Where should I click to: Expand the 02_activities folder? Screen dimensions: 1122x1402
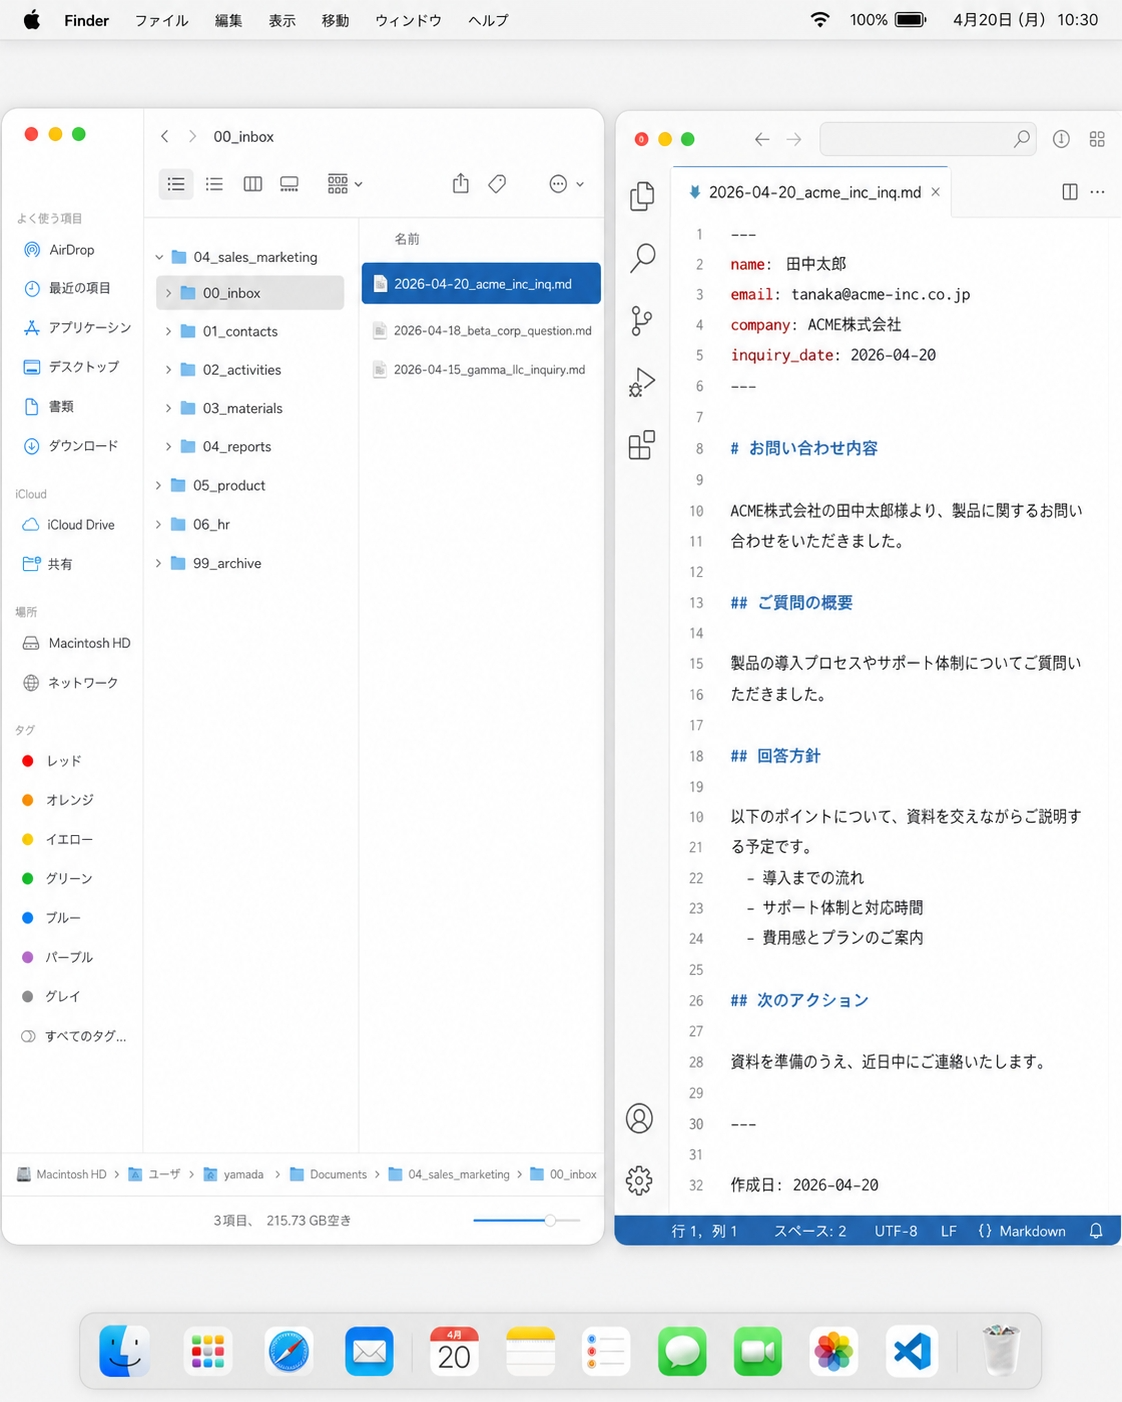(x=168, y=370)
